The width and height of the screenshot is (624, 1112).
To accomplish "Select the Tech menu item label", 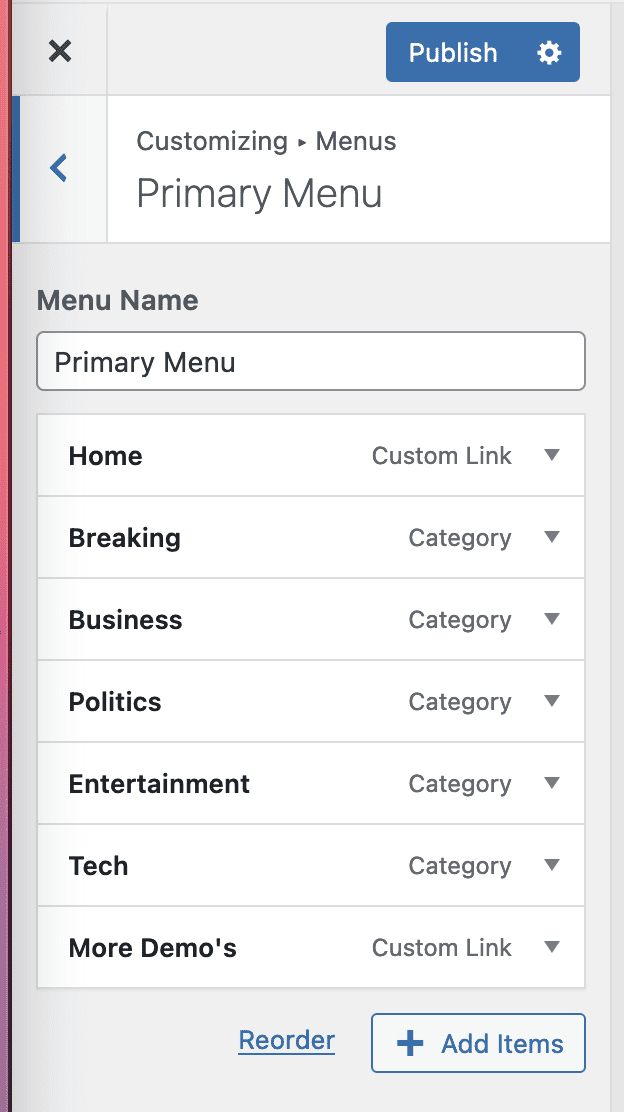I will [x=98, y=866].
